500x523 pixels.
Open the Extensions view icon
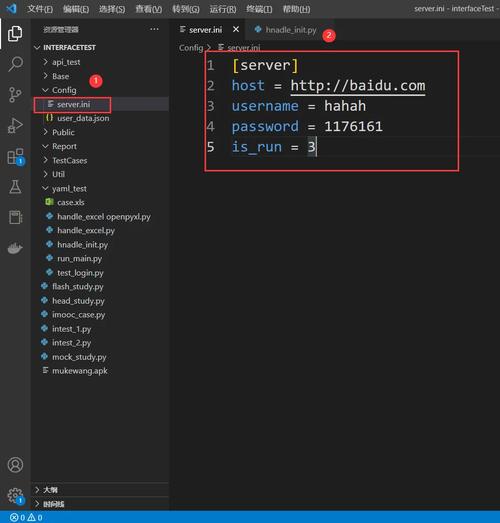click(x=15, y=157)
